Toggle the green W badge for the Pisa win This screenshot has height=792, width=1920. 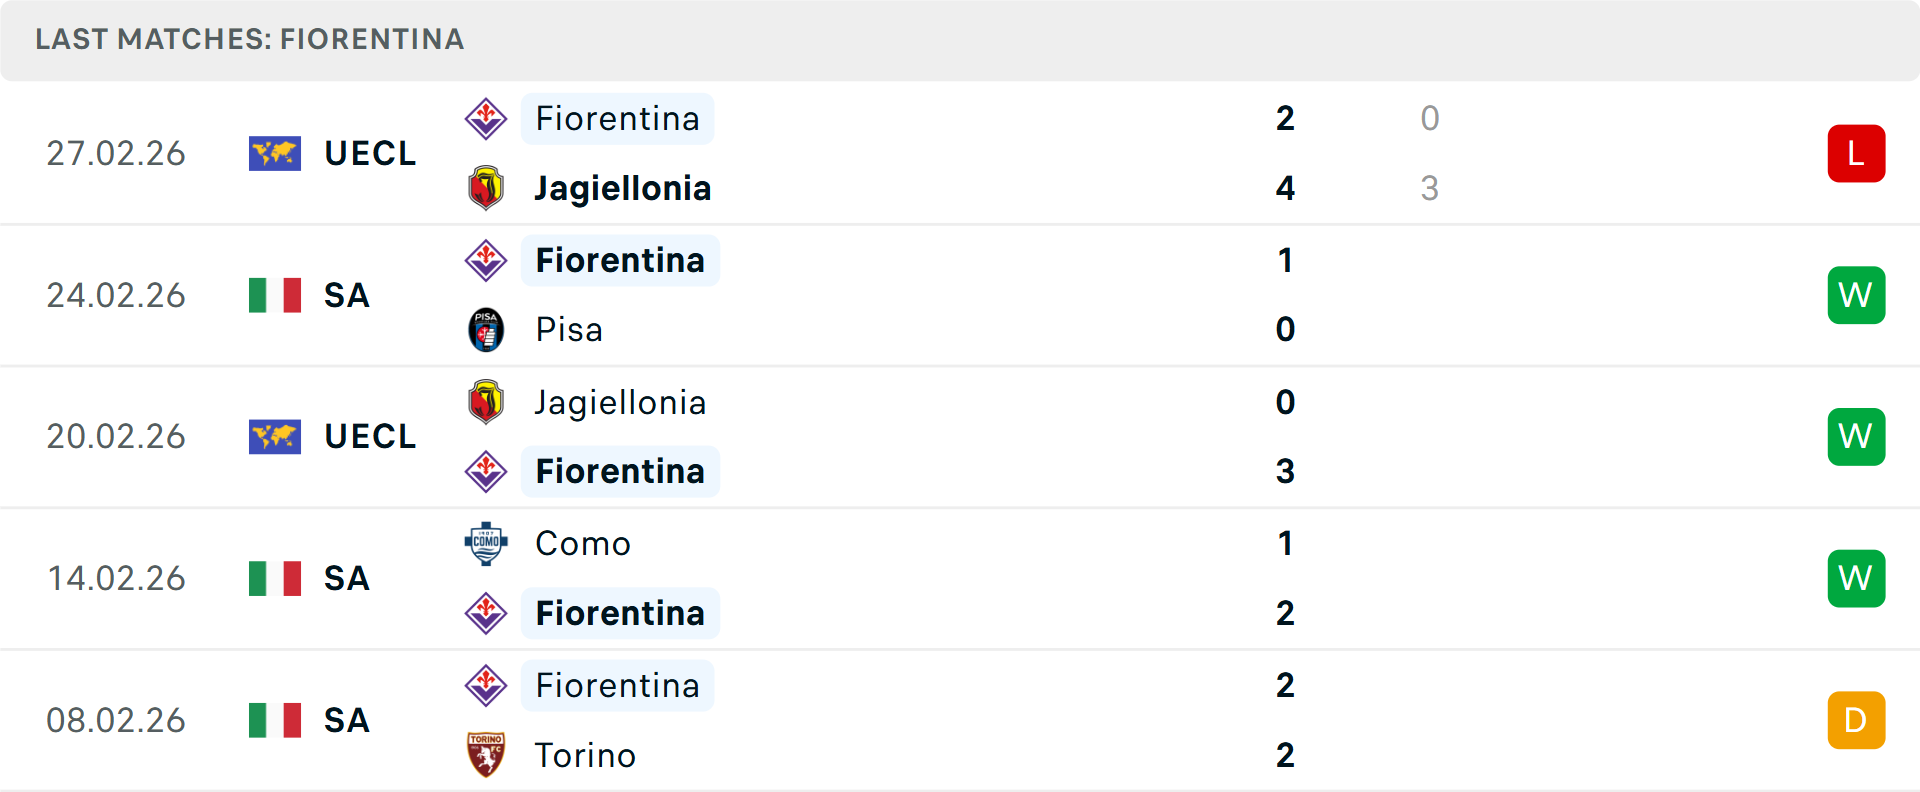coord(1857,295)
